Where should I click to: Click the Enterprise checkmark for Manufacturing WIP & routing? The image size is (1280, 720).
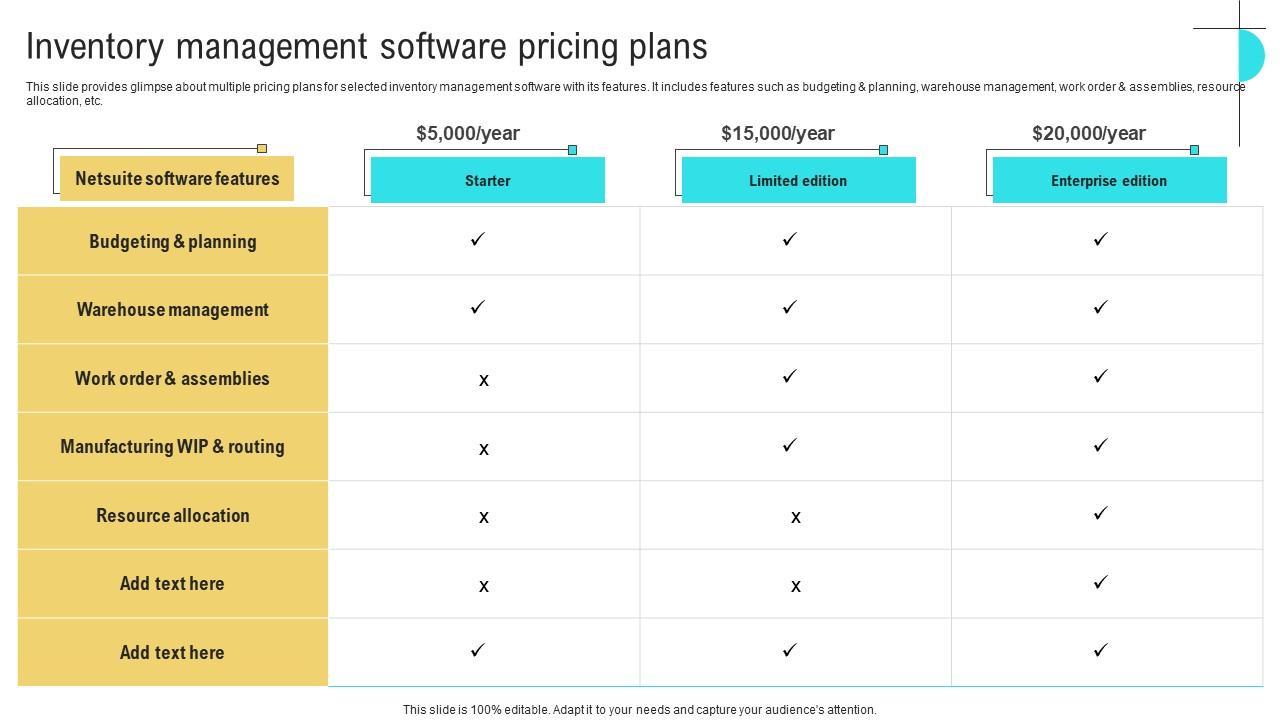[x=1101, y=445]
